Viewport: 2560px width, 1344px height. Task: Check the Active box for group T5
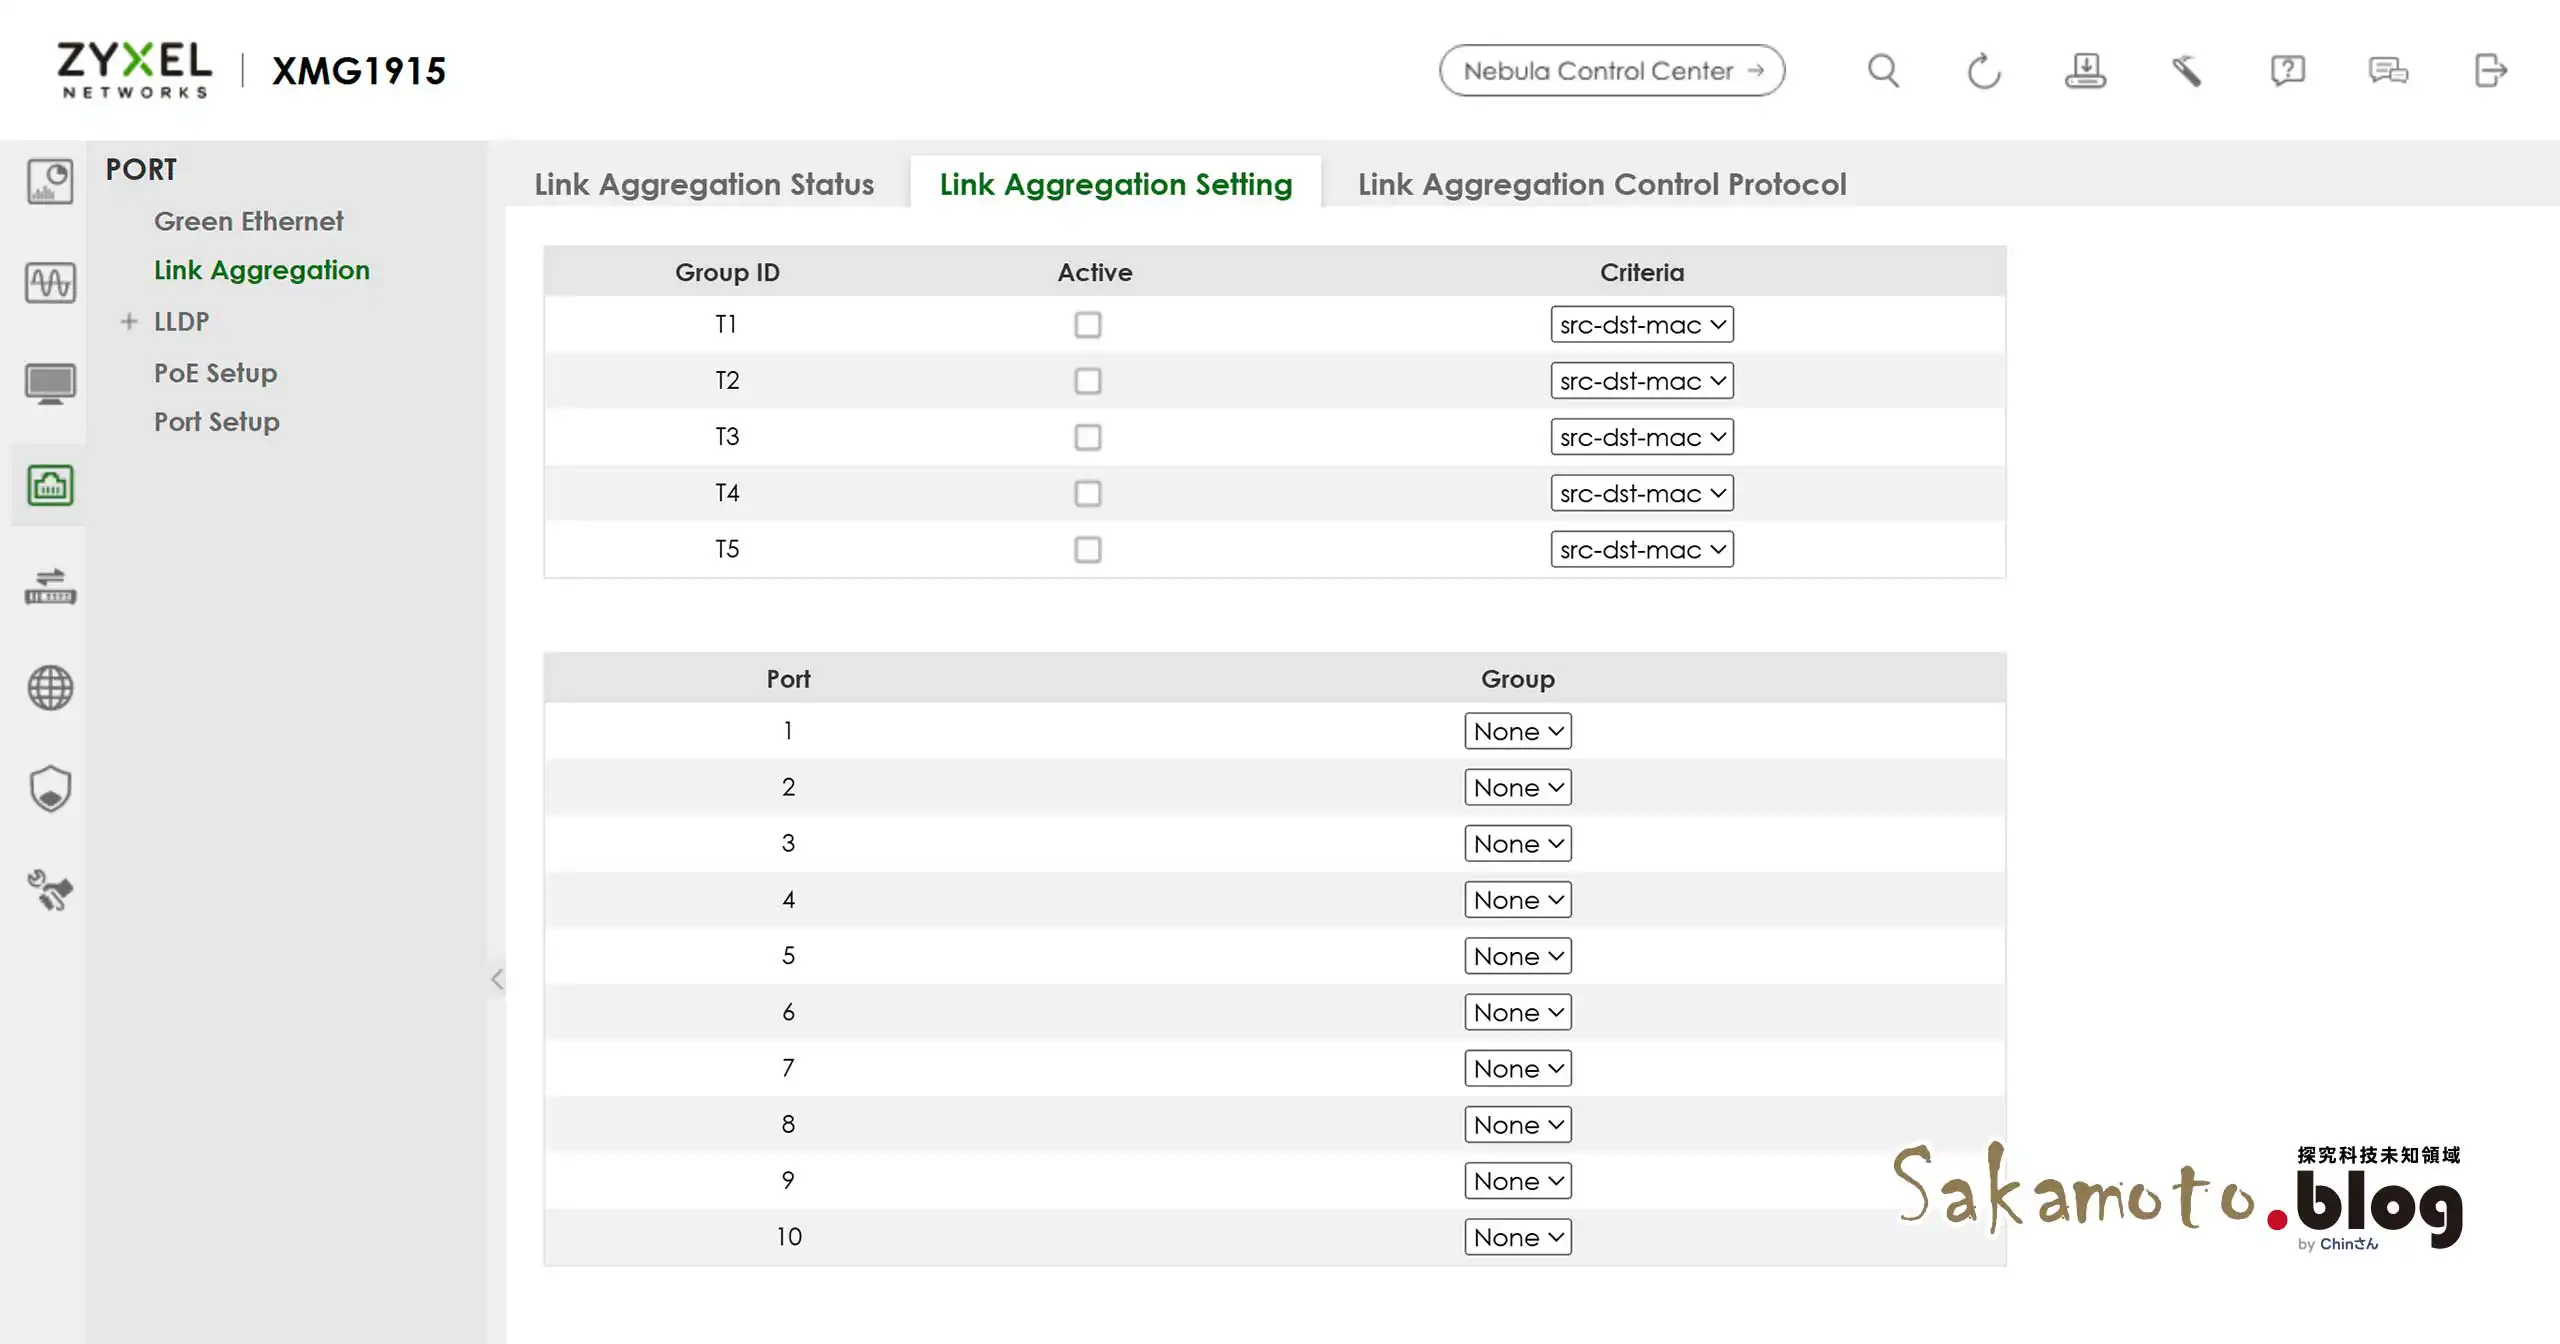[1088, 550]
